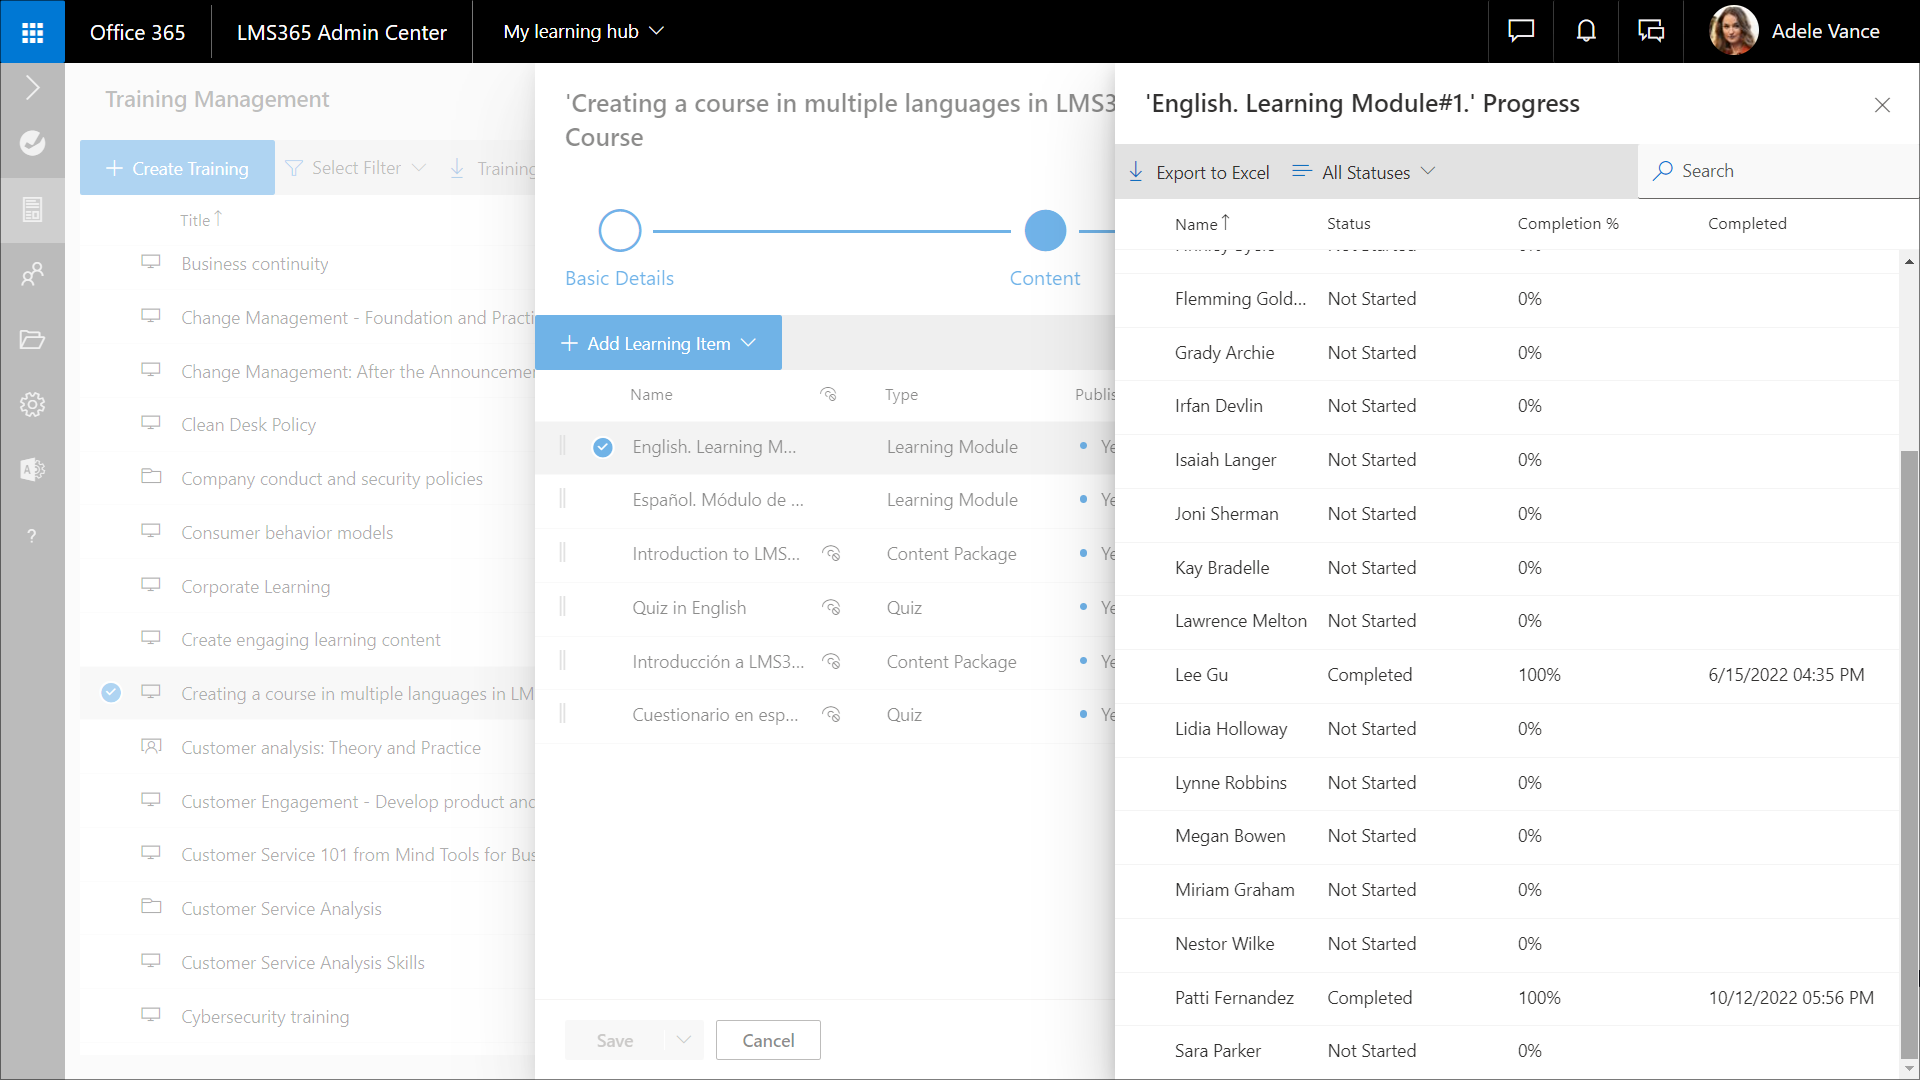Open the LMS365 Admin Center tab
Image resolution: width=1920 pixels, height=1080 pixels.
coord(341,32)
